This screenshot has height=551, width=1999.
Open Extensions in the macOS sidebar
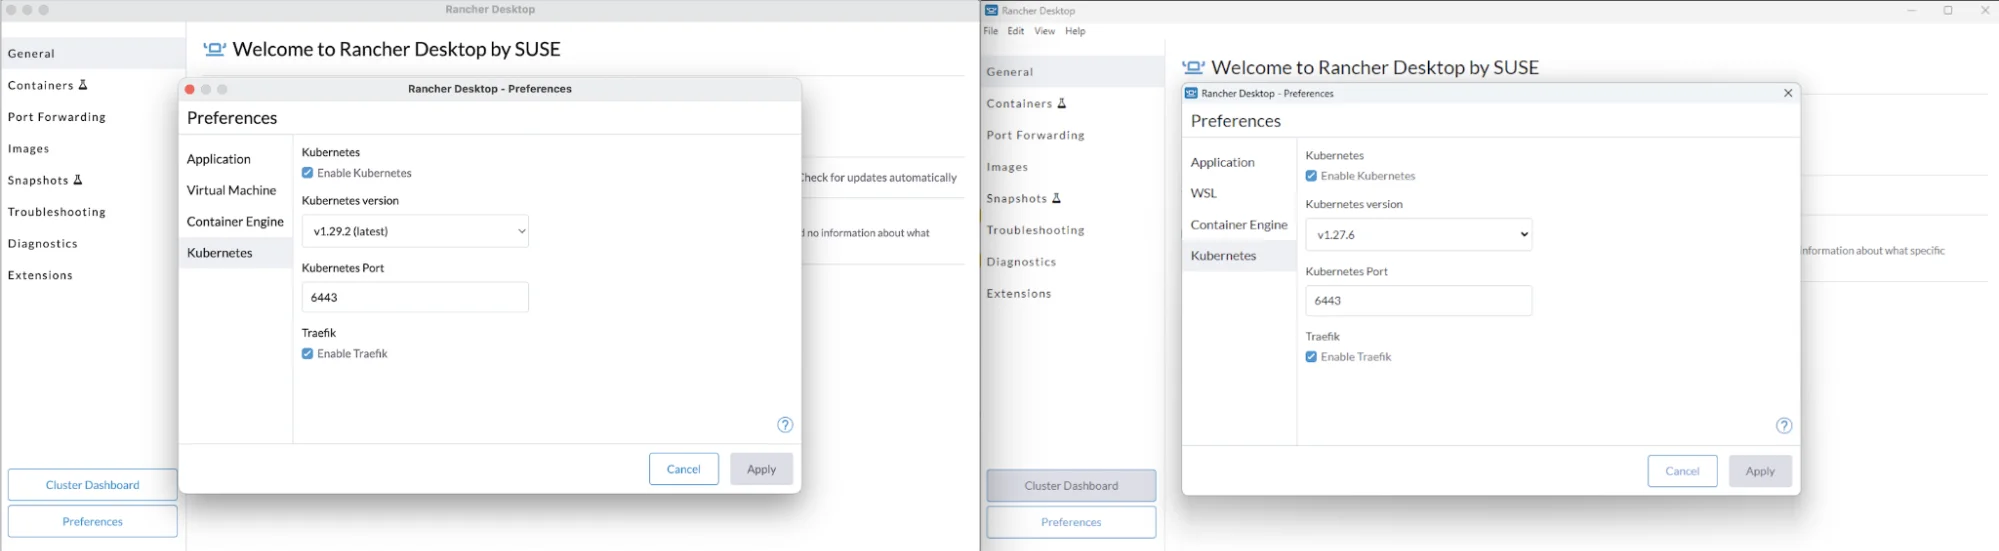pos(93,275)
